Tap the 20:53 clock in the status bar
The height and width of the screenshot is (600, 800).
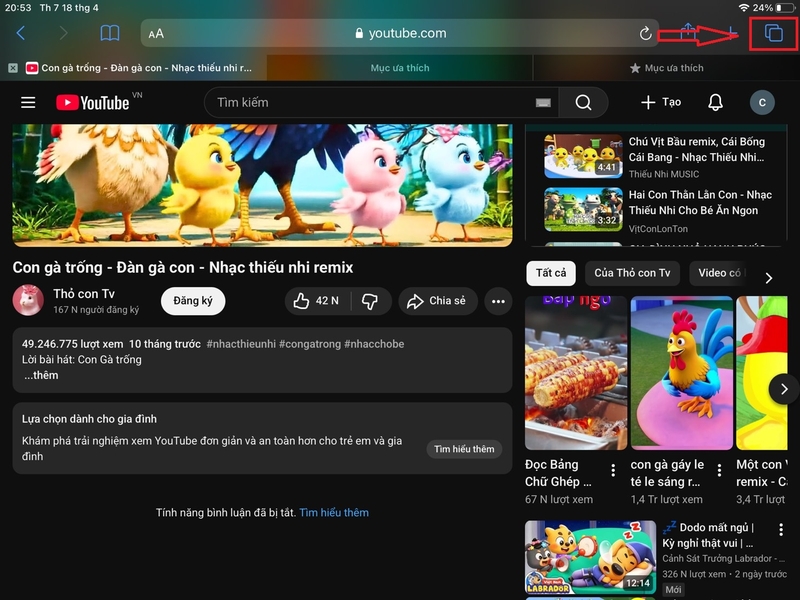(17, 8)
